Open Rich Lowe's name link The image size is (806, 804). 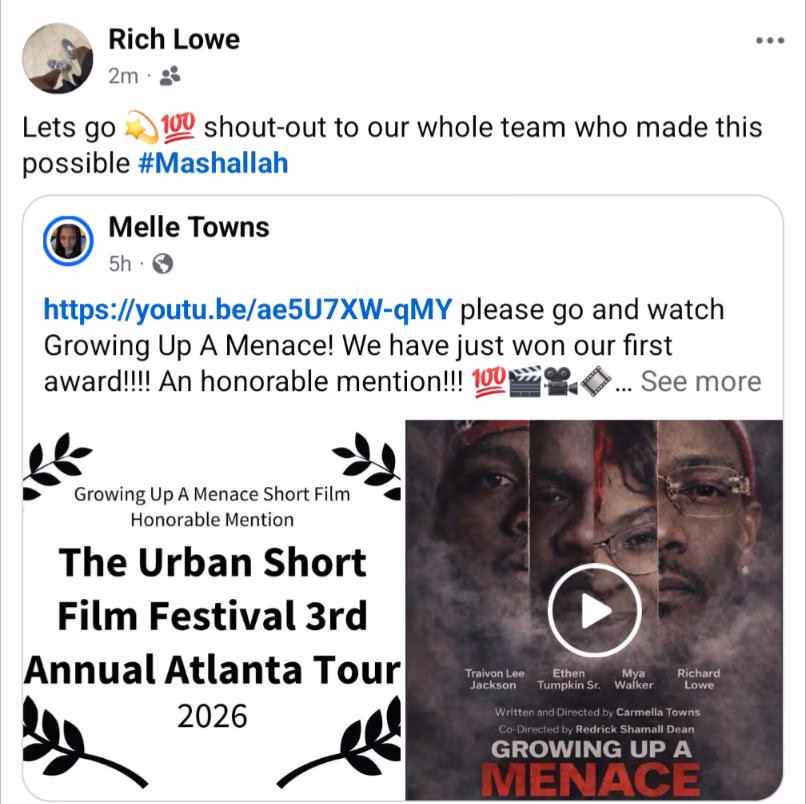pos(174,40)
